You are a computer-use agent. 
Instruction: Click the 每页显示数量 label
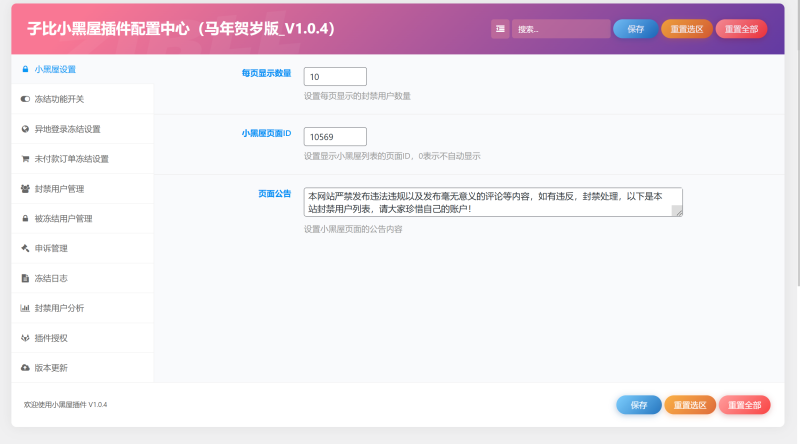(266, 73)
